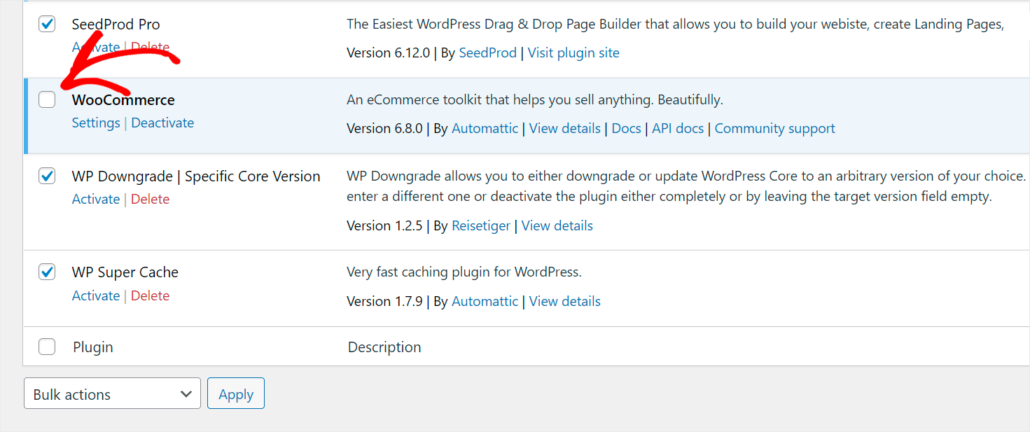The width and height of the screenshot is (1030, 432).
Task: View details for WooCommerce
Action: point(565,128)
